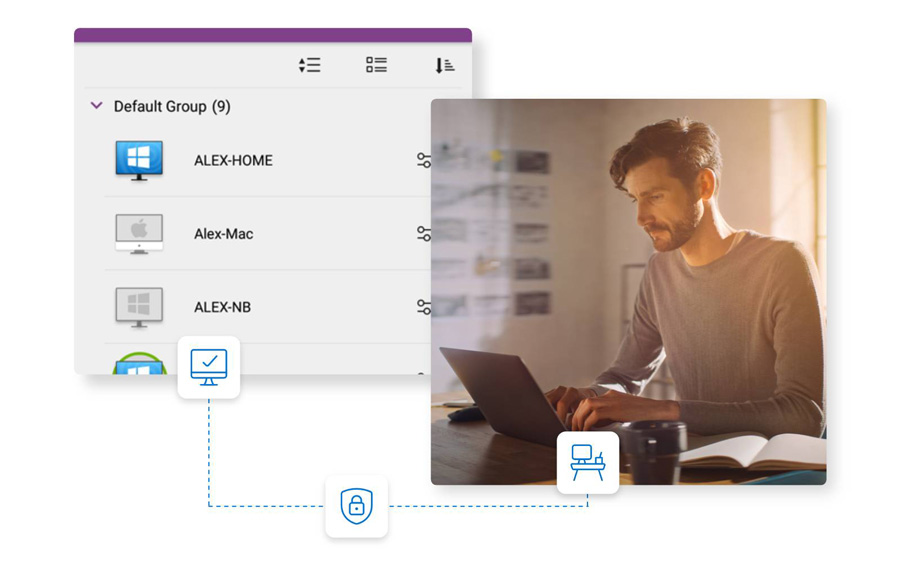This screenshot has height=565, width=900.
Task: Select the Alex-Mac computer name
Action: coord(223,234)
